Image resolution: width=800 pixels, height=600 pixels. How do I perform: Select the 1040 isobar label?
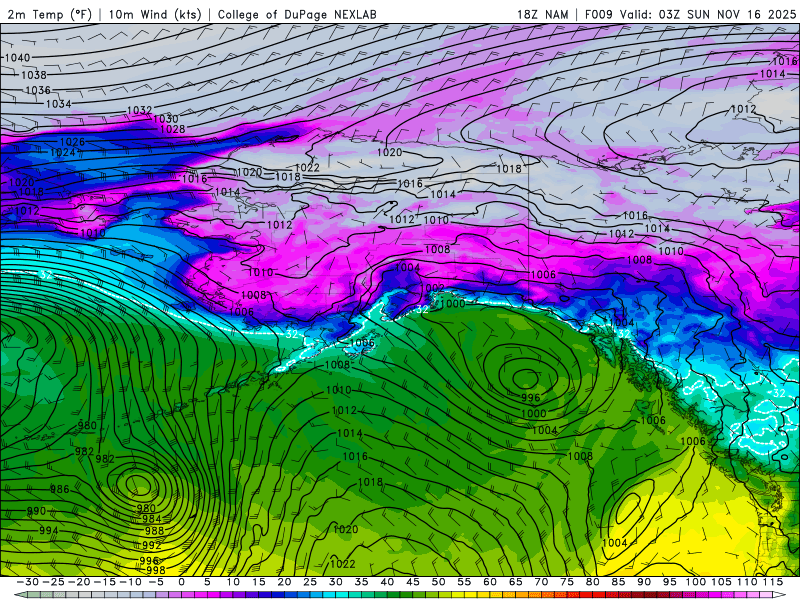click(x=17, y=58)
